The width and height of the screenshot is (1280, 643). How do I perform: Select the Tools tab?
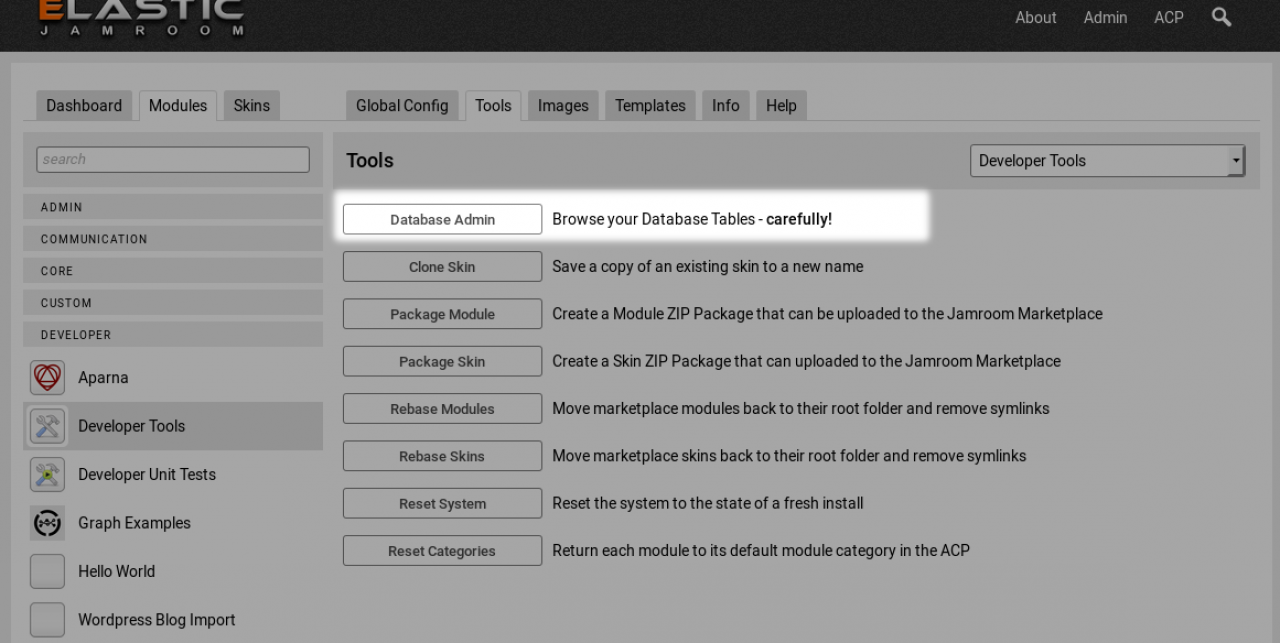click(493, 106)
